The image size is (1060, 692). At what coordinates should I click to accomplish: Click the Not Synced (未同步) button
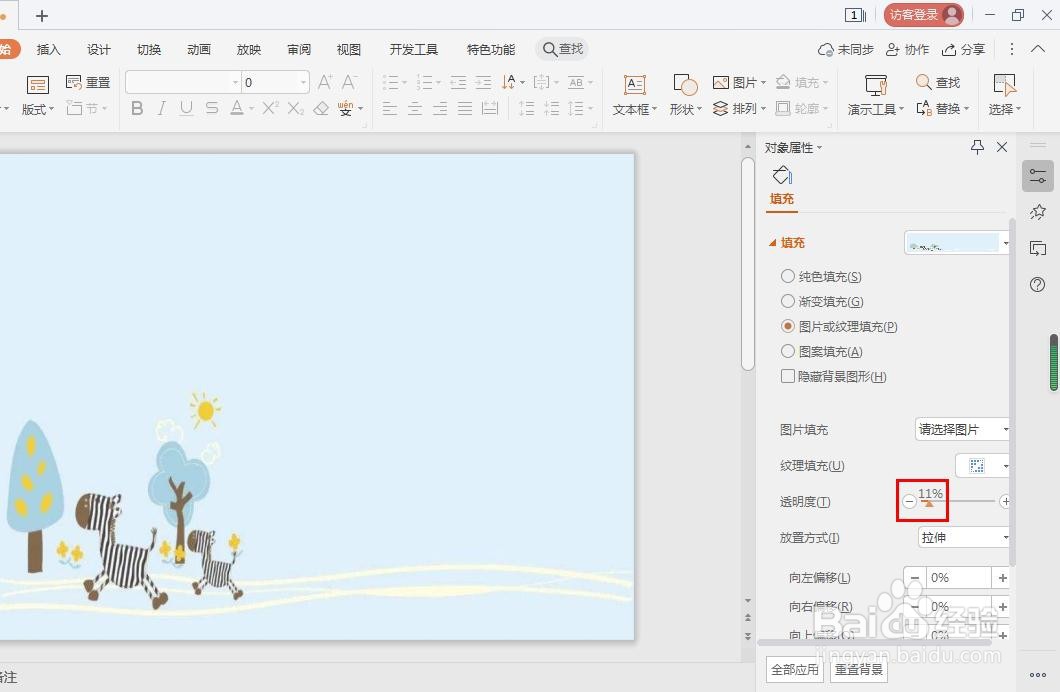[846, 49]
